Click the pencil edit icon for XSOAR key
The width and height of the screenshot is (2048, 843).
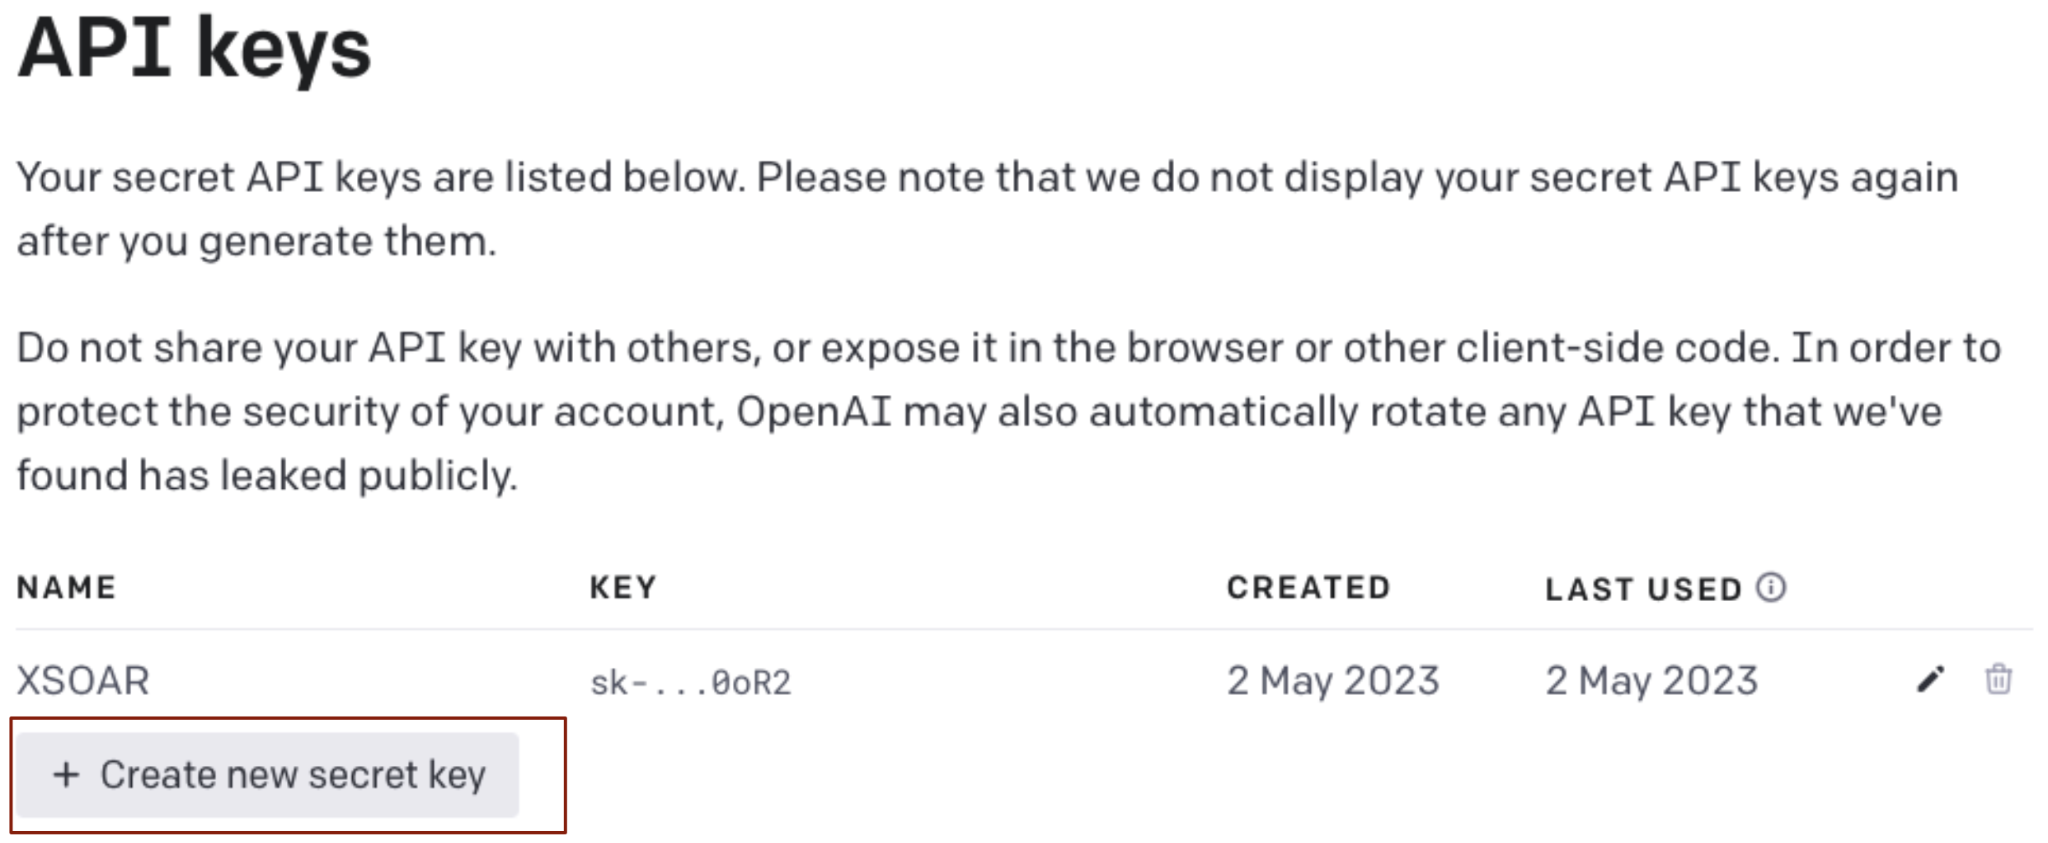1930,680
